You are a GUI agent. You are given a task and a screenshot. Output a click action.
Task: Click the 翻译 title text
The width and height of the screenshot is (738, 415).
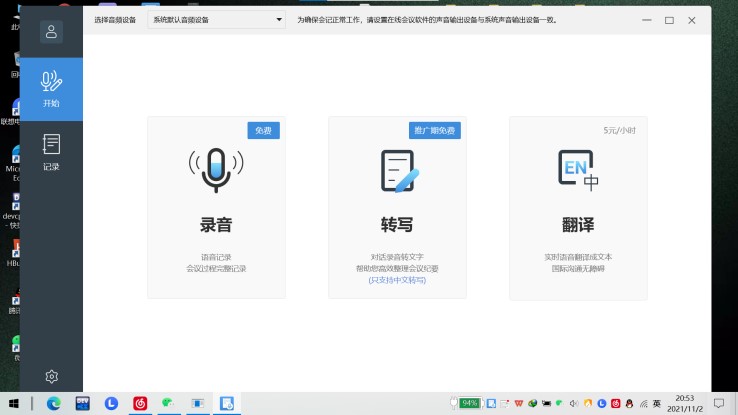(x=578, y=225)
